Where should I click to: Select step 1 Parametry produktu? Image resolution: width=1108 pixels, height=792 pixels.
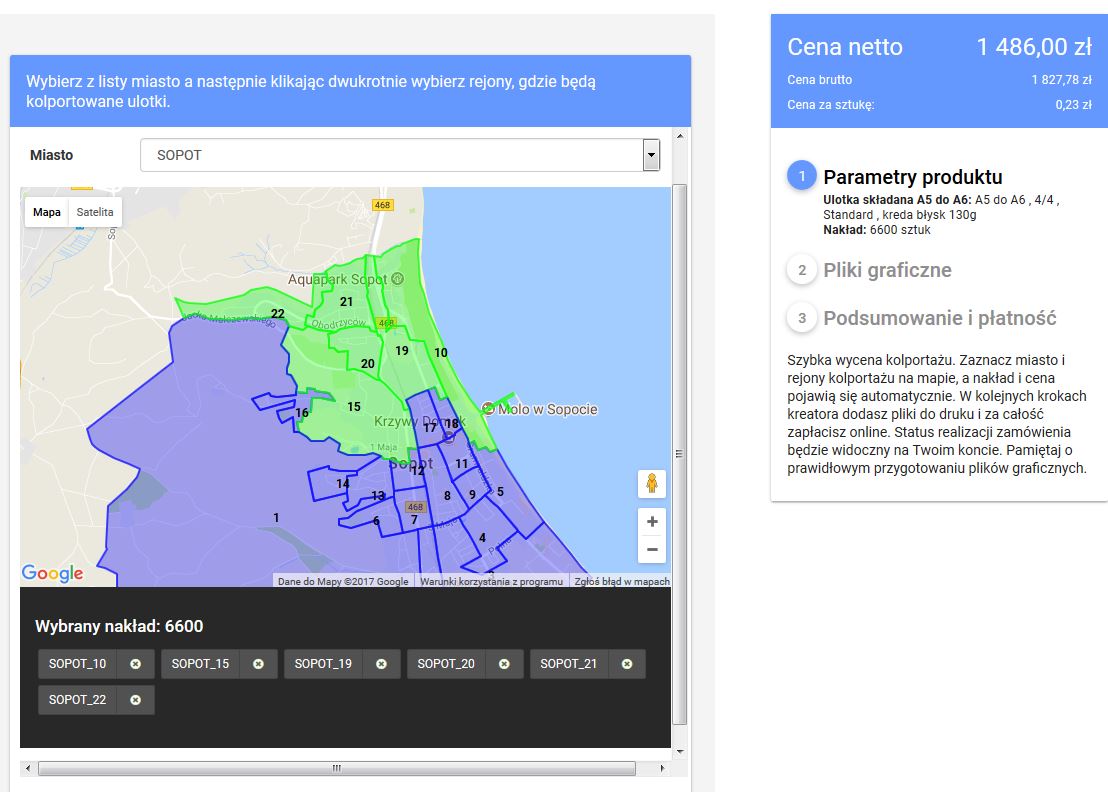pyautogui.click(x=911, y=177)
